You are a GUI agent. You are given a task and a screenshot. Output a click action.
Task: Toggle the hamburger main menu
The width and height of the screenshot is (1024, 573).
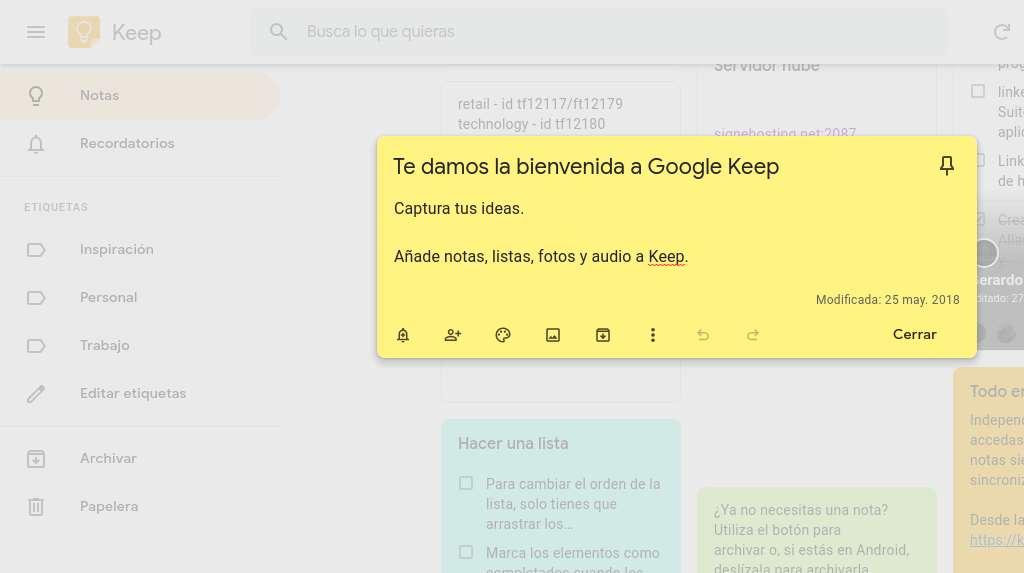tap(36, 32)
